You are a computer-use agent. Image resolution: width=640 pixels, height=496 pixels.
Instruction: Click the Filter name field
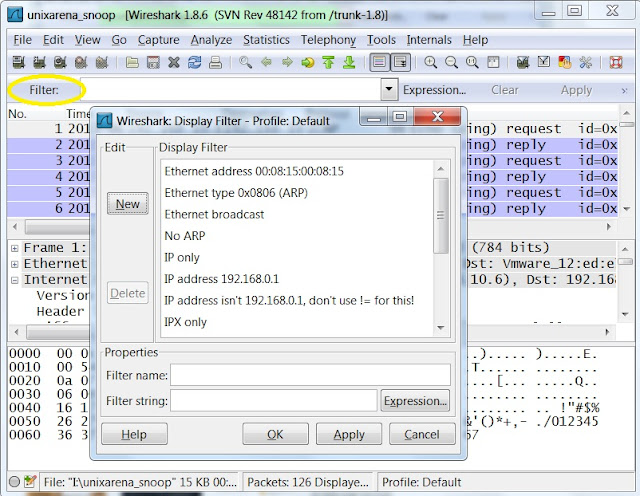point(310,375)
